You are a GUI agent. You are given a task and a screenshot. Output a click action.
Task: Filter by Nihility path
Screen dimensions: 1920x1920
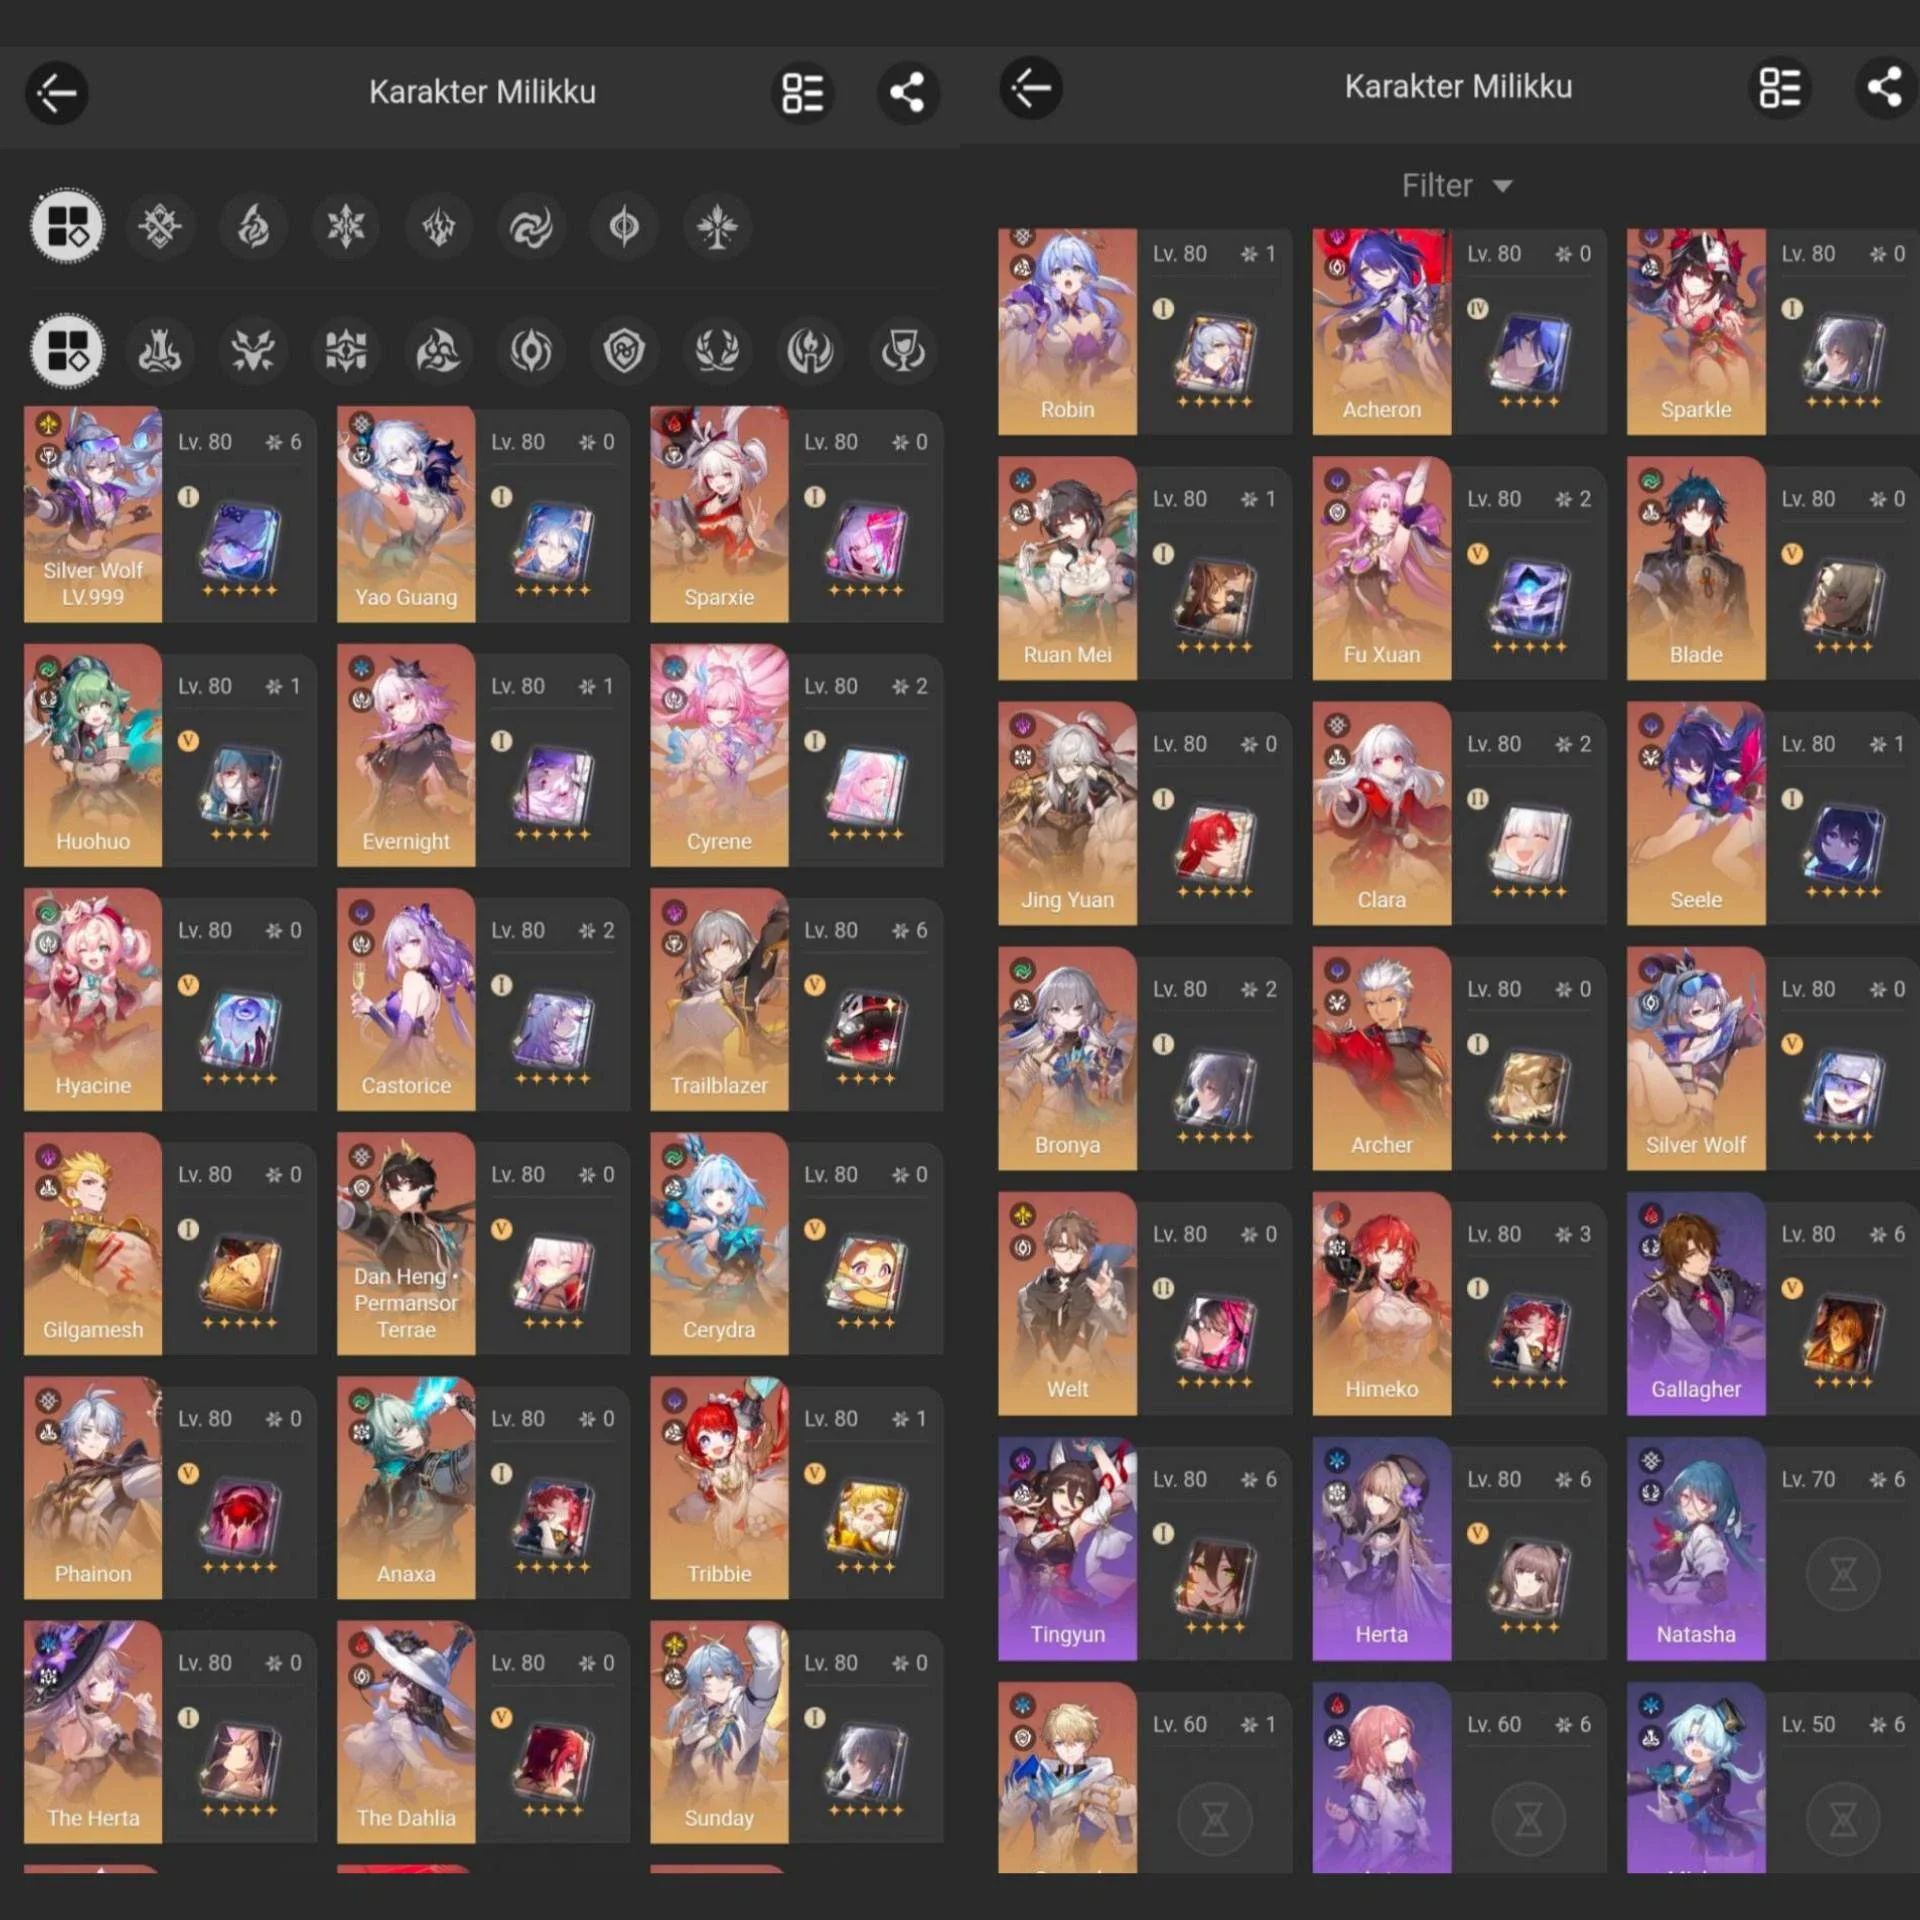[531, 351]
